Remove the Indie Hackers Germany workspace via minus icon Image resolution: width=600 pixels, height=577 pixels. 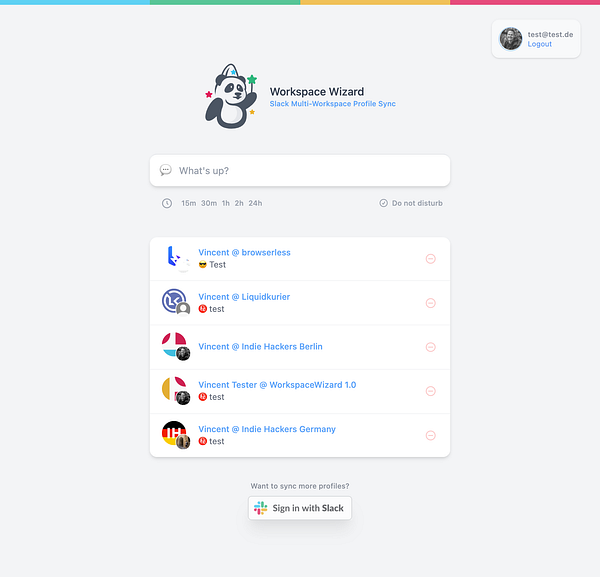[x=430, y=435]
